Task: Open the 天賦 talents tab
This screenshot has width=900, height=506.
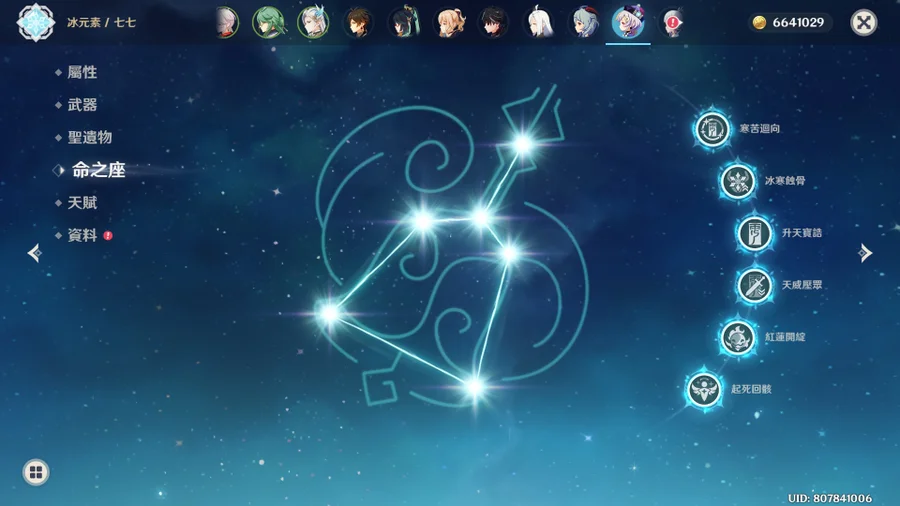Action: click(82, 203)
